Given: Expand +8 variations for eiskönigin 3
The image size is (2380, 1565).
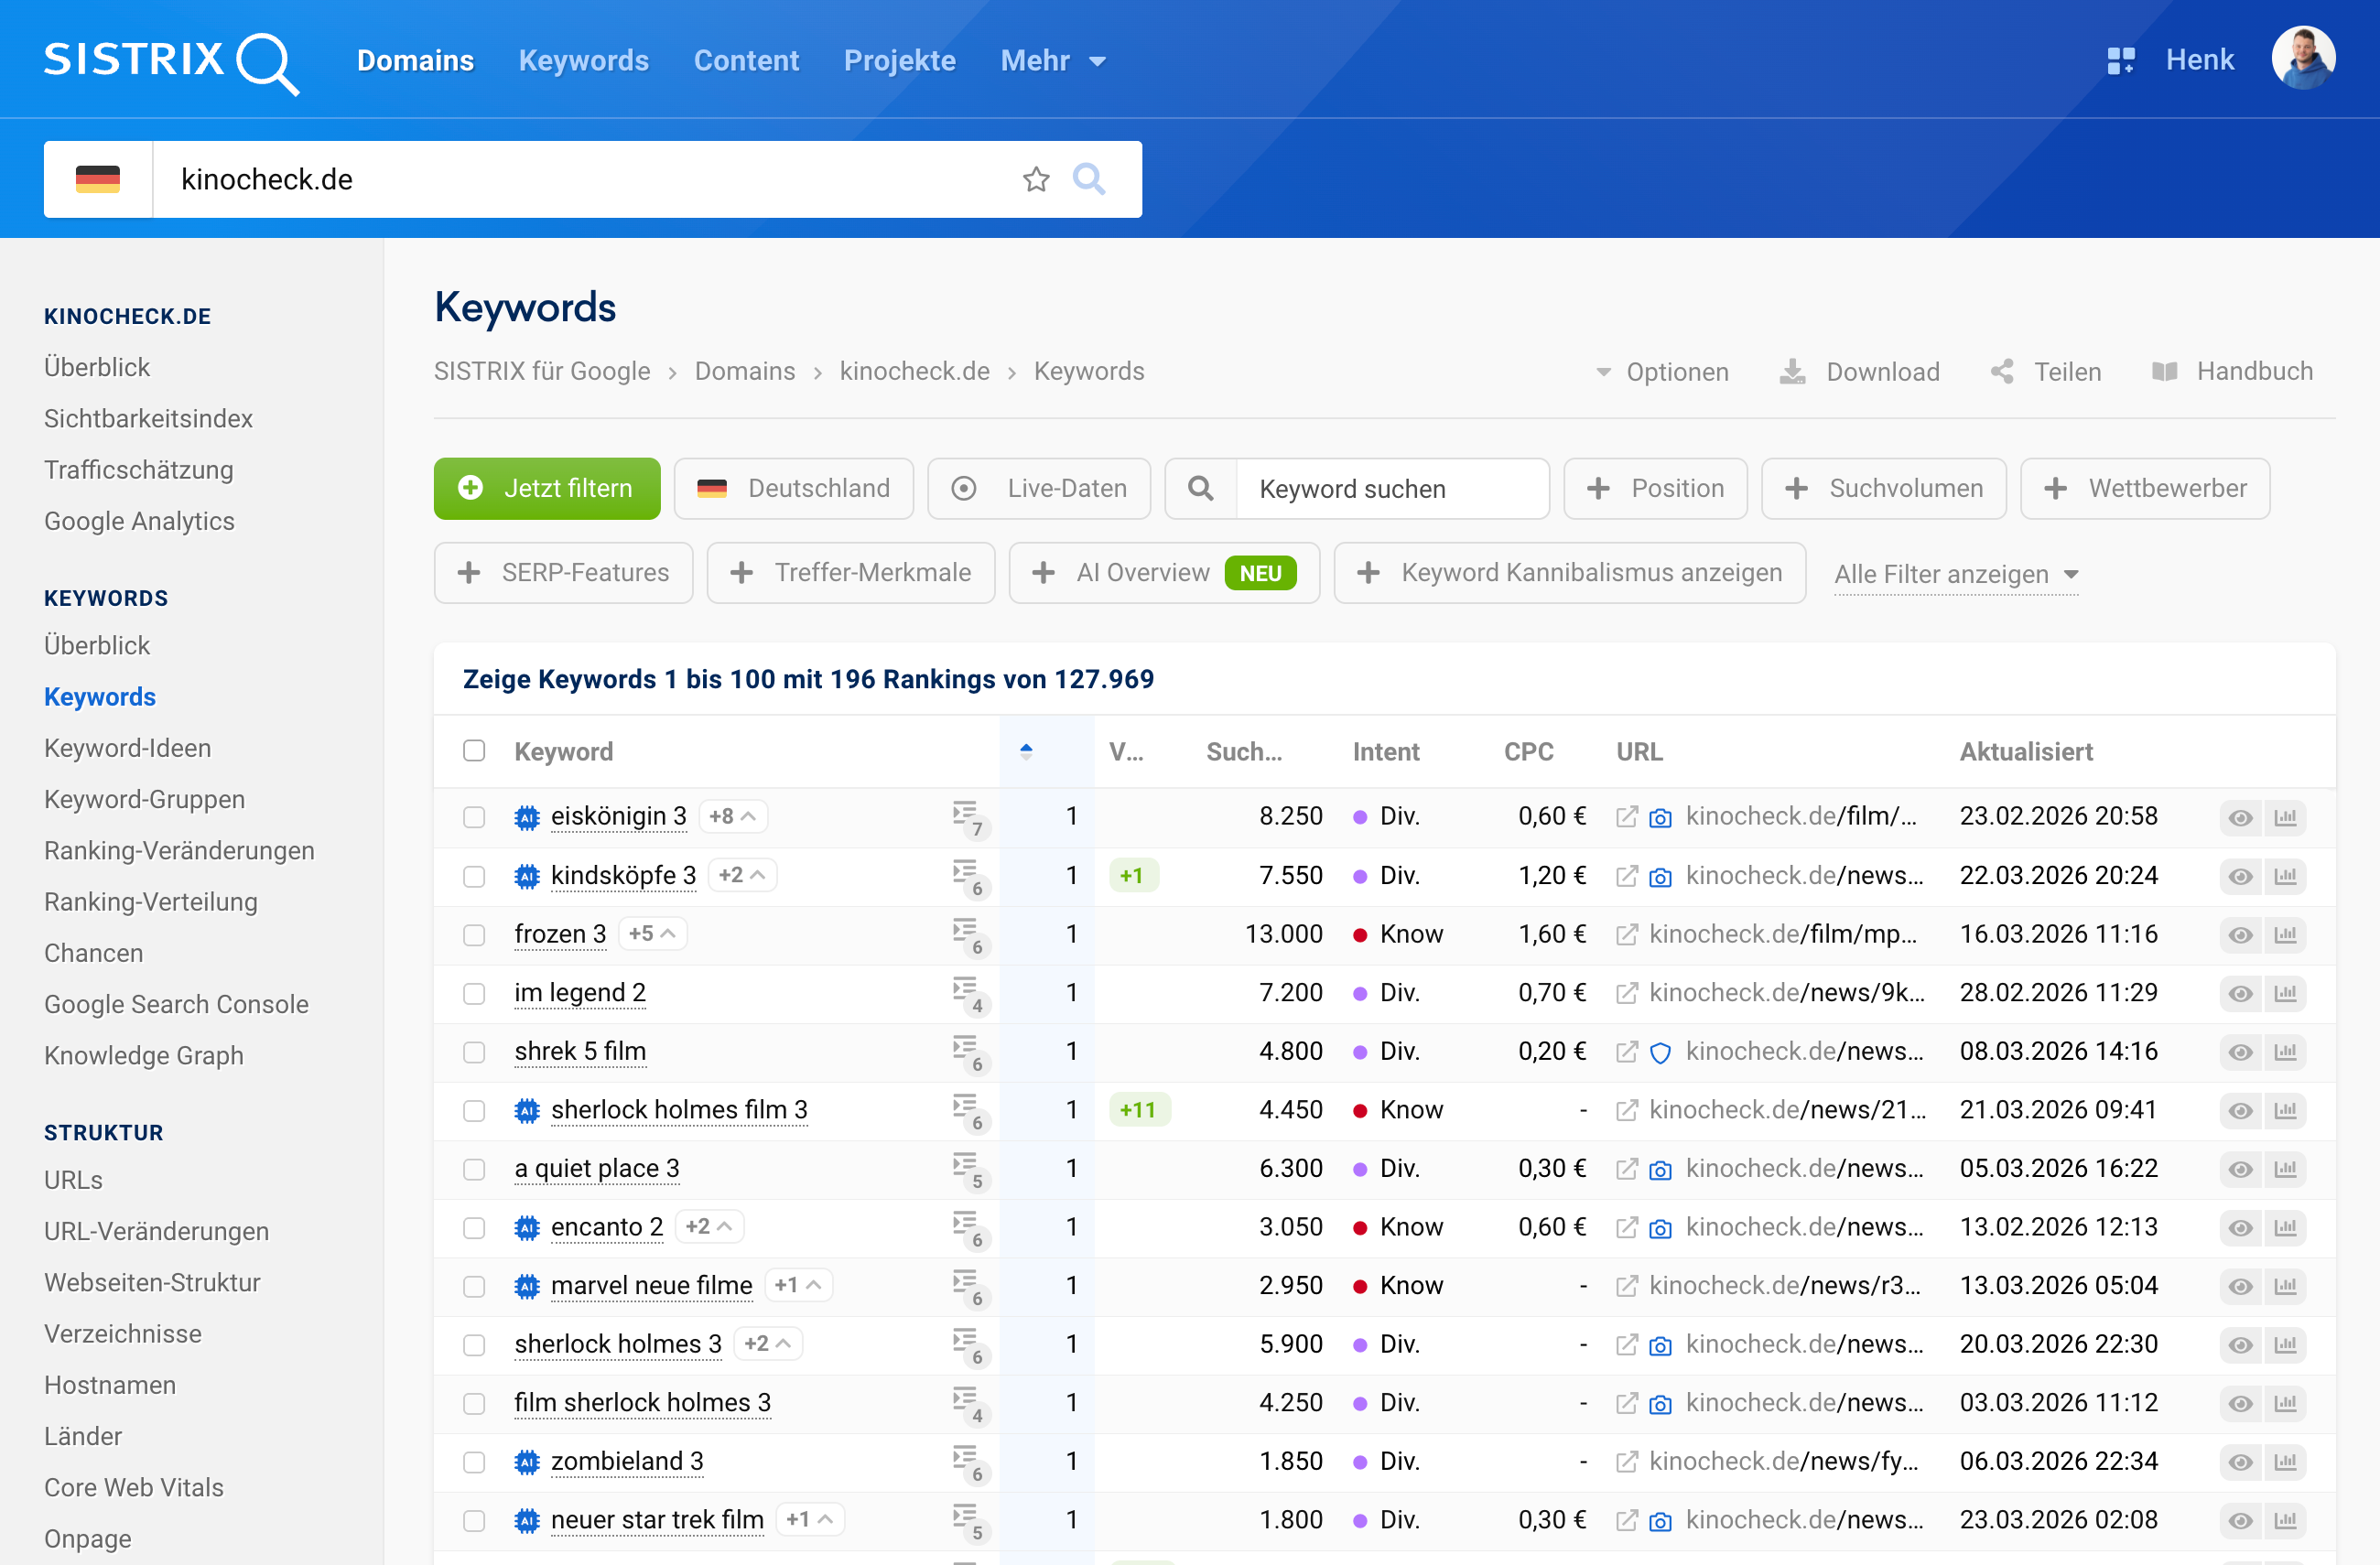Looking at the screenshot, I should tap(732, 816).
